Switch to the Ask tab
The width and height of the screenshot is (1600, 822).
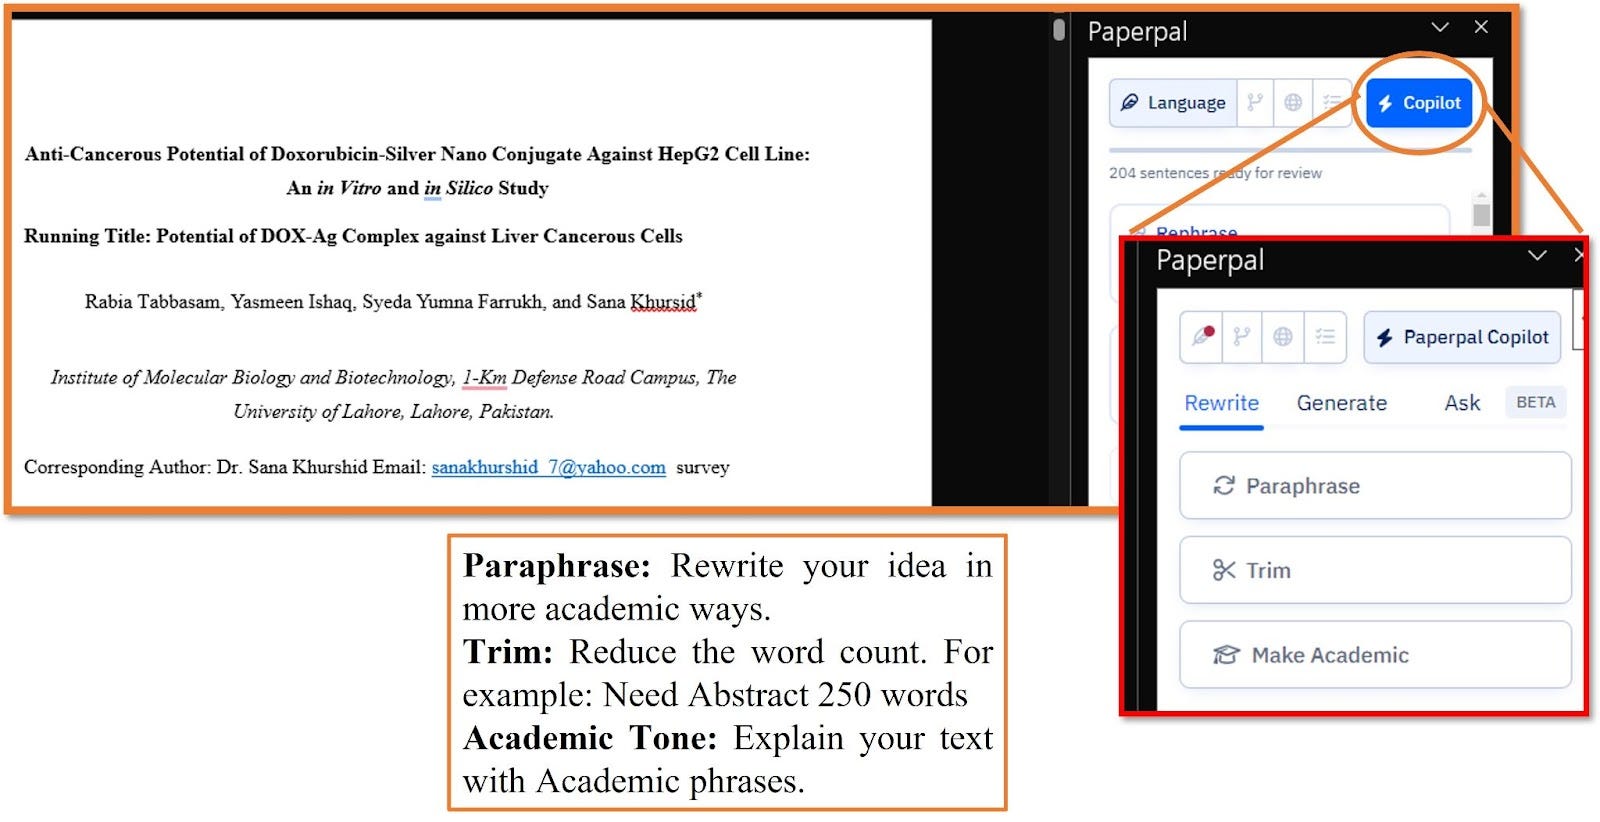point(1462,403)
